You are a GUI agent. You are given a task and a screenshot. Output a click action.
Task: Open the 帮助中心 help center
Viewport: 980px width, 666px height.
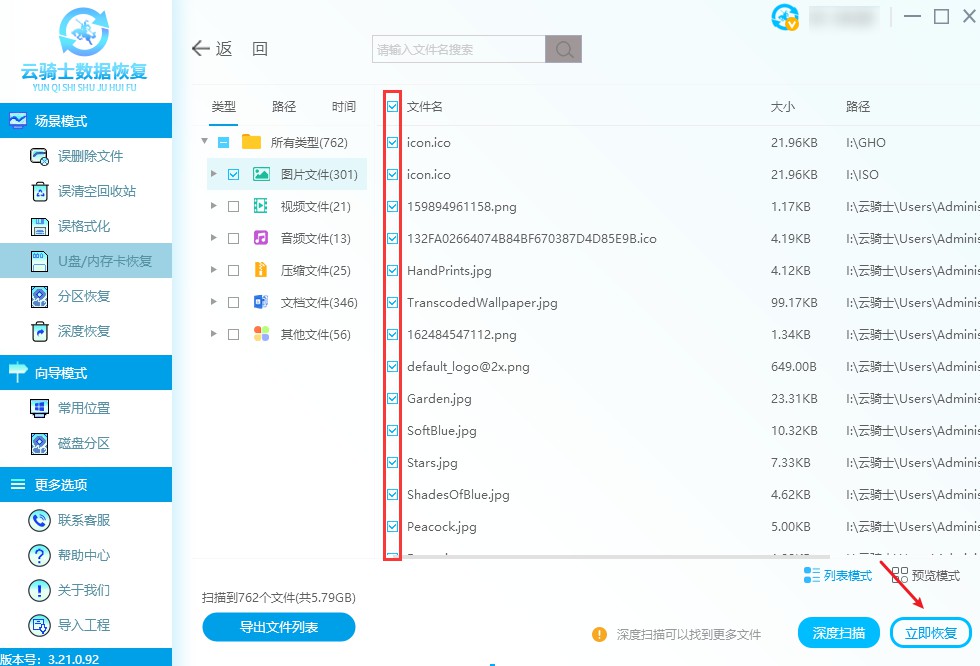tap(82, 555)
